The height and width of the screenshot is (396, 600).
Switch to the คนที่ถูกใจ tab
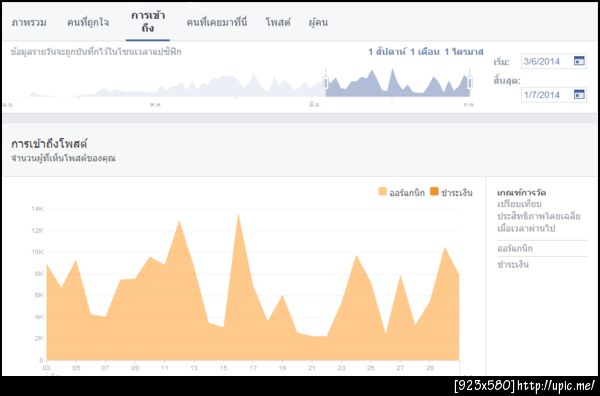pos(88,23)
